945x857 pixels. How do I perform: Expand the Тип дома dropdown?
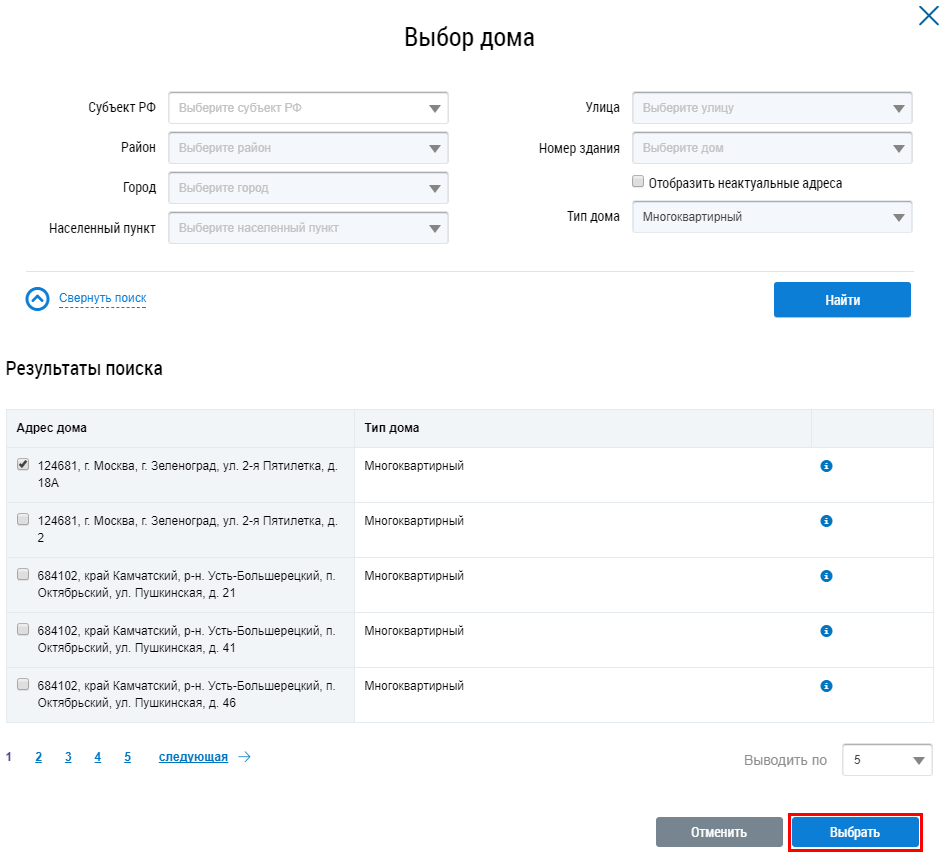pyautogui.click(x=772, y=217)
